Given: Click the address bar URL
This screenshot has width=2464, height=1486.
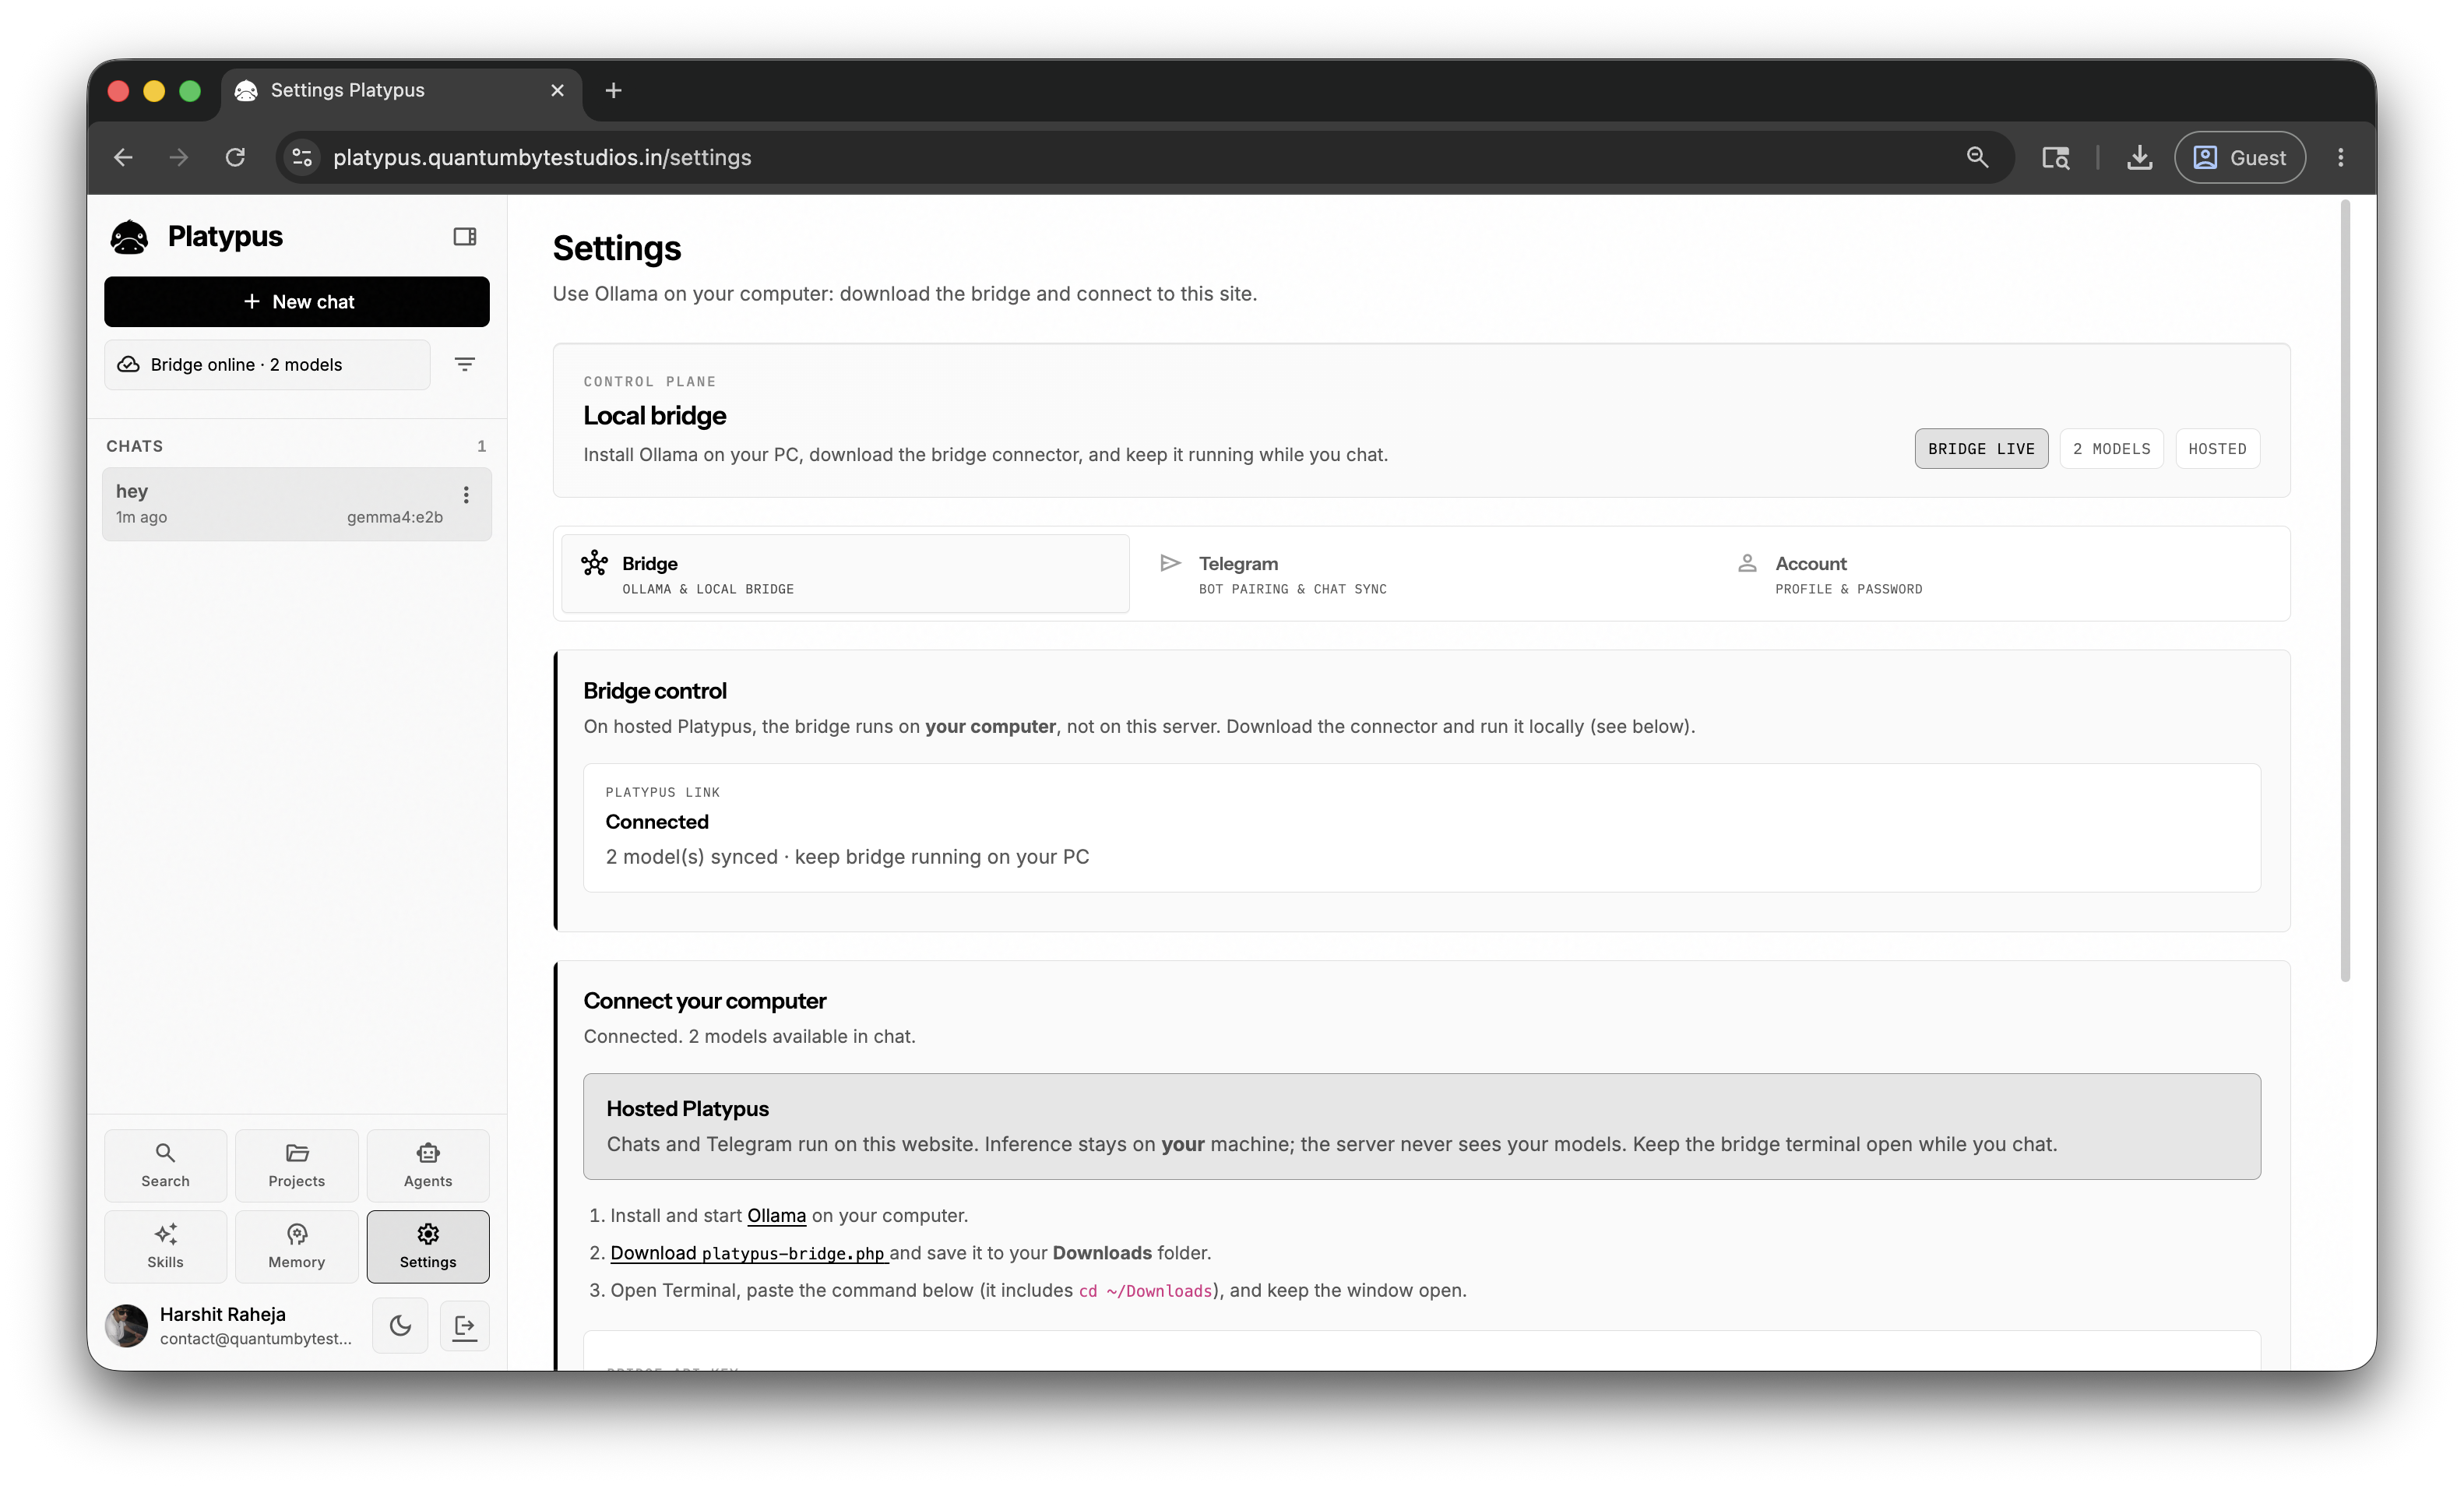Looking at the screenshot, I should pyautogui.click(x=542, y=157).
